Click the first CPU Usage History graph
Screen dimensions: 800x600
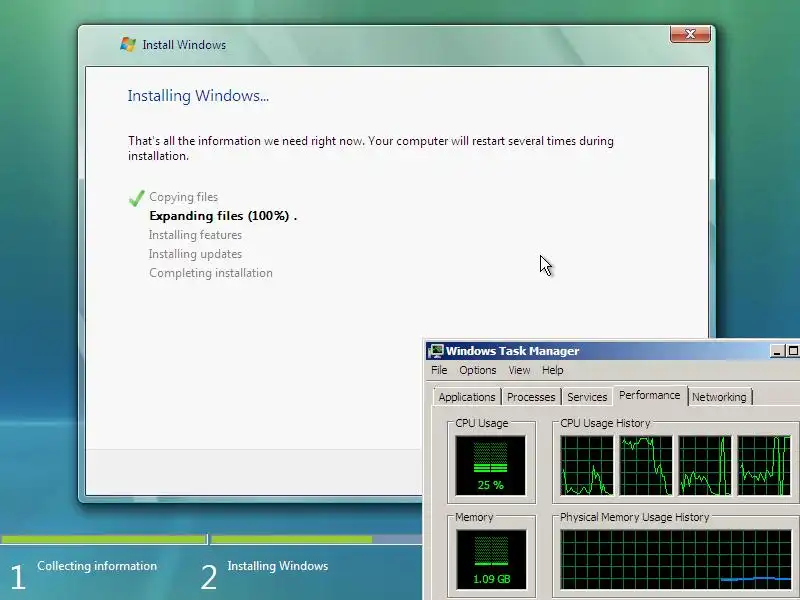point(587,465)
